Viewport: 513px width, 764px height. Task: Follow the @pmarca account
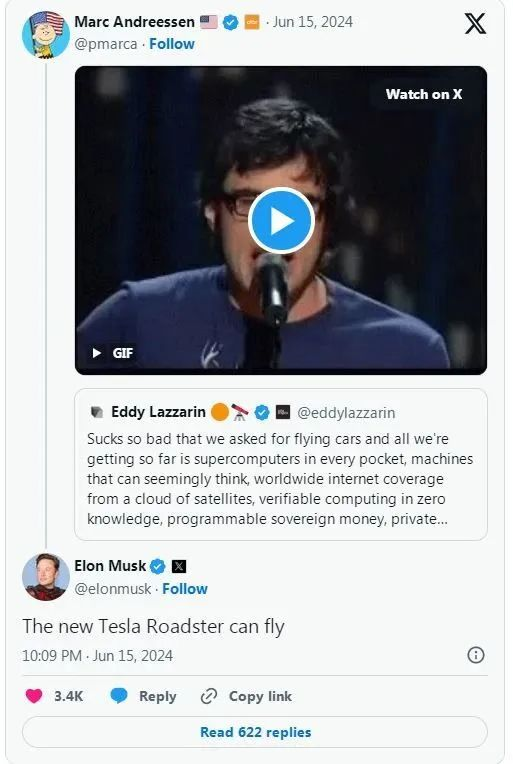coord(172,44)
